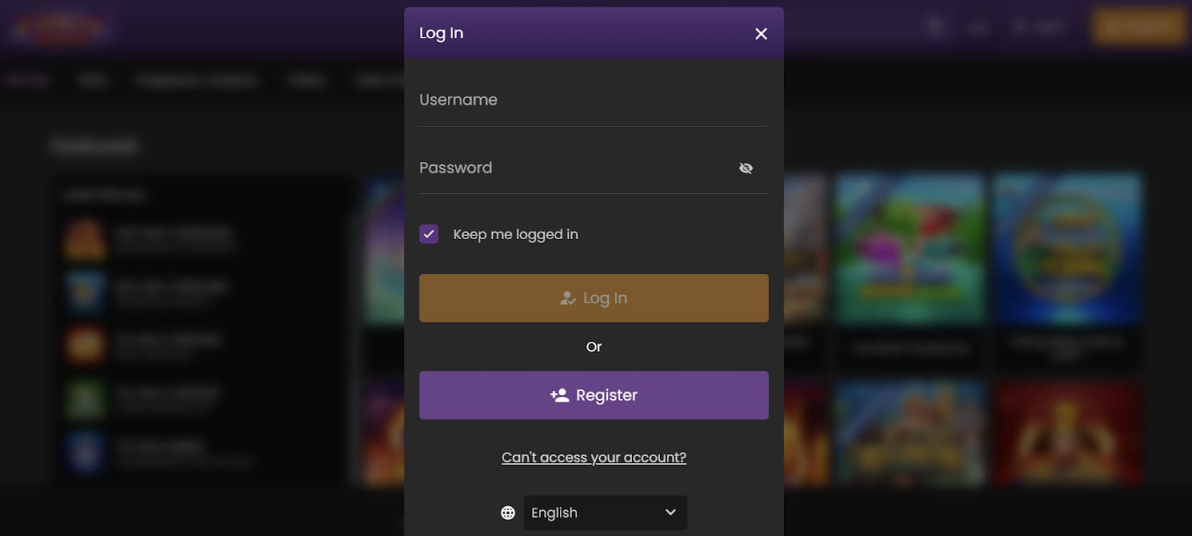
Task: Click the blurred search magnifier in the header
Action: pos(935,27)
